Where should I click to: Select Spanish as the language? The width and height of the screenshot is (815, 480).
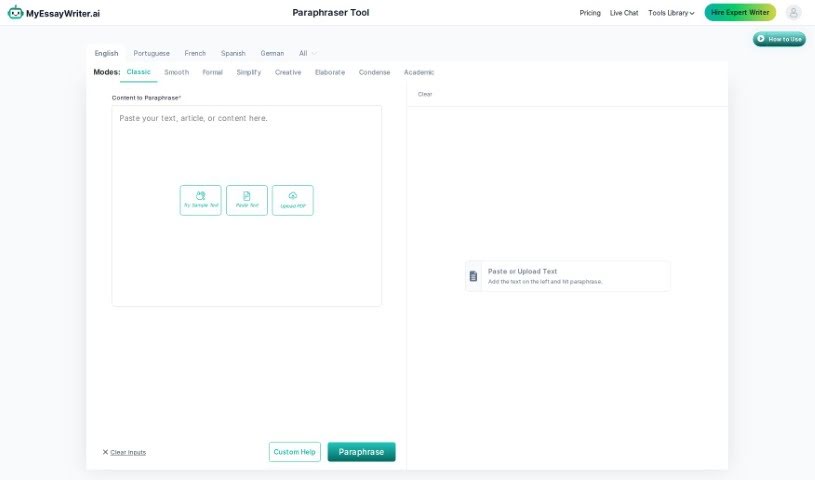point(233,53)
